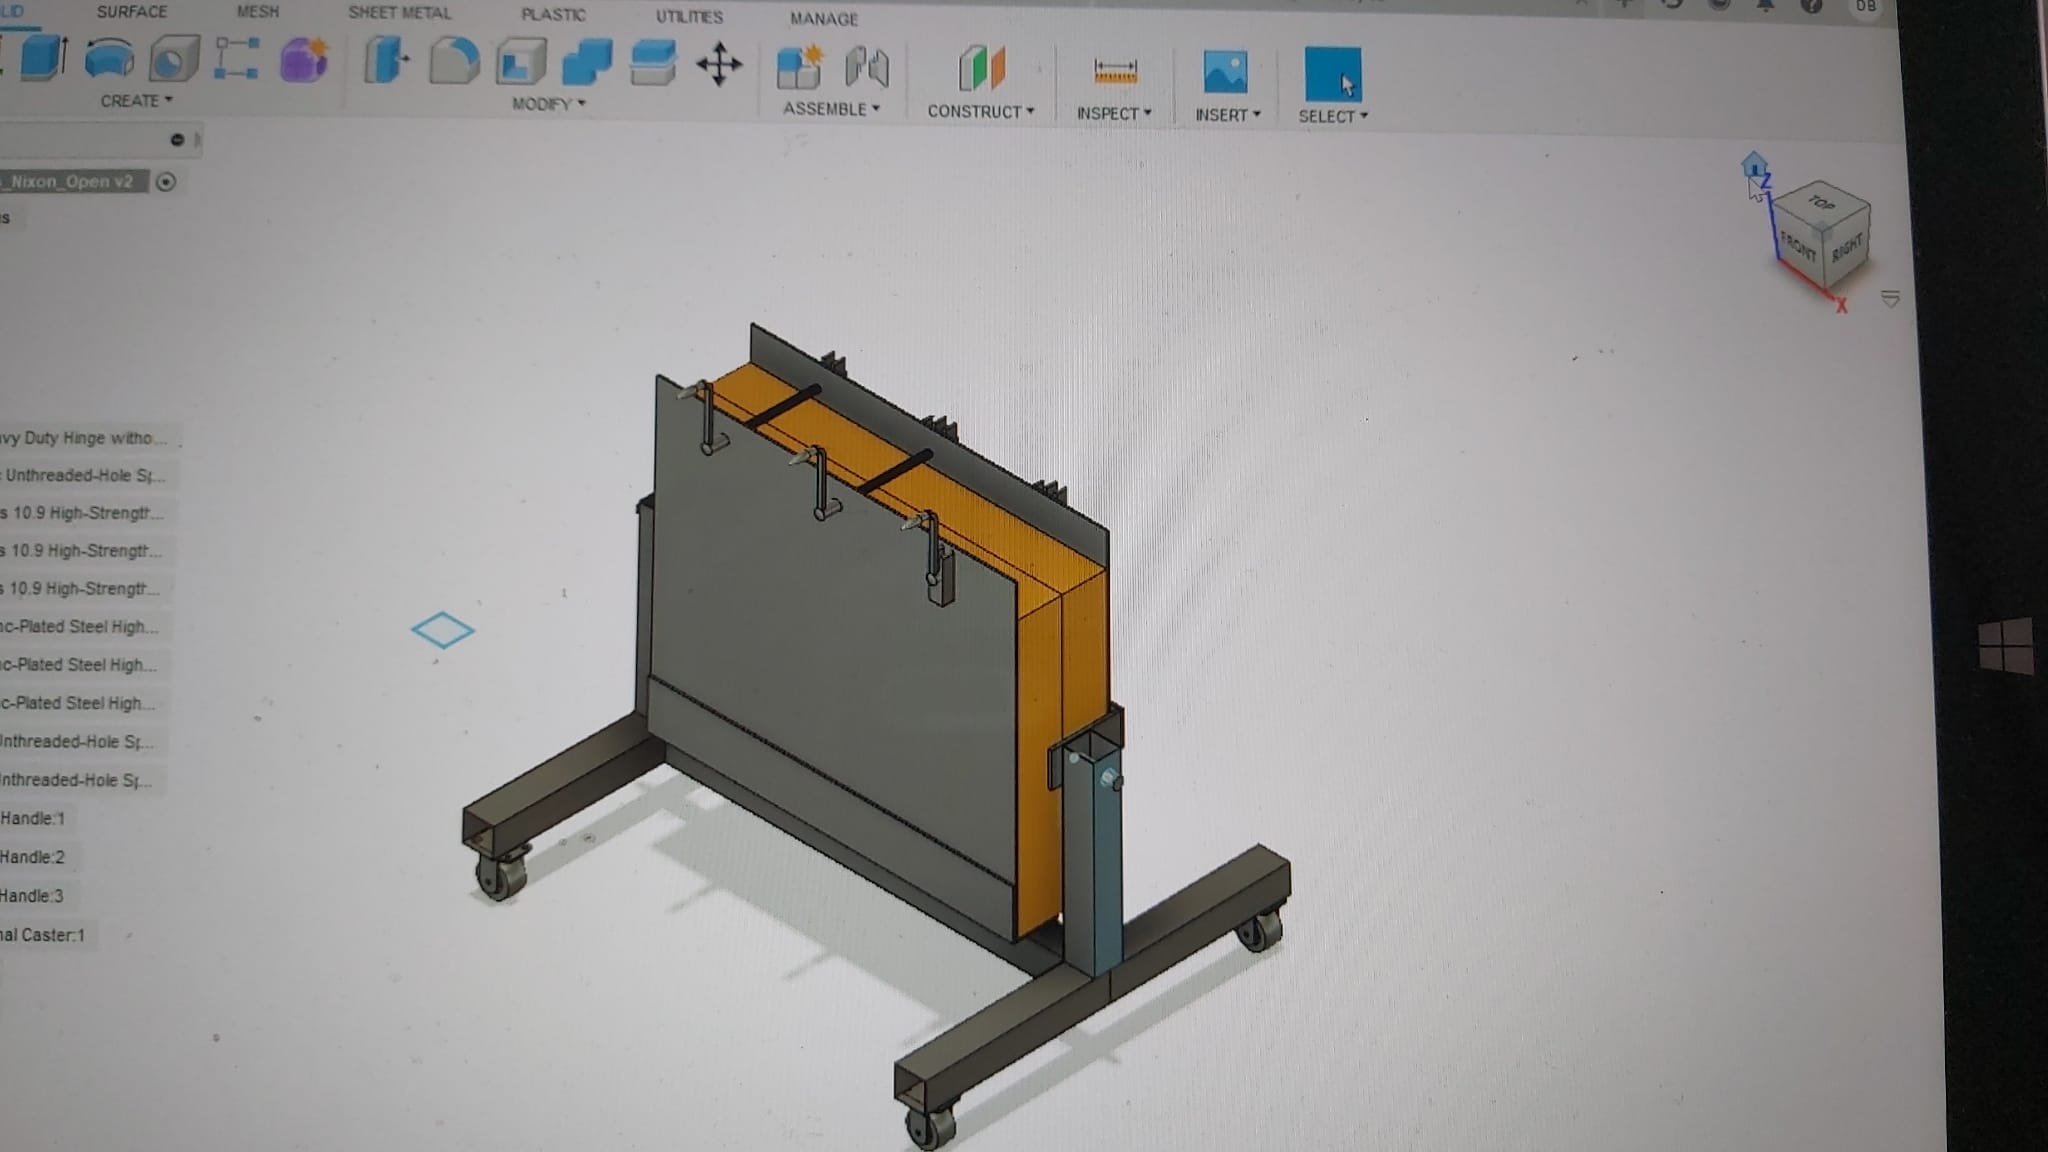Switch to the SURFACE tab

pyautogui.click(x=131, y=12)
